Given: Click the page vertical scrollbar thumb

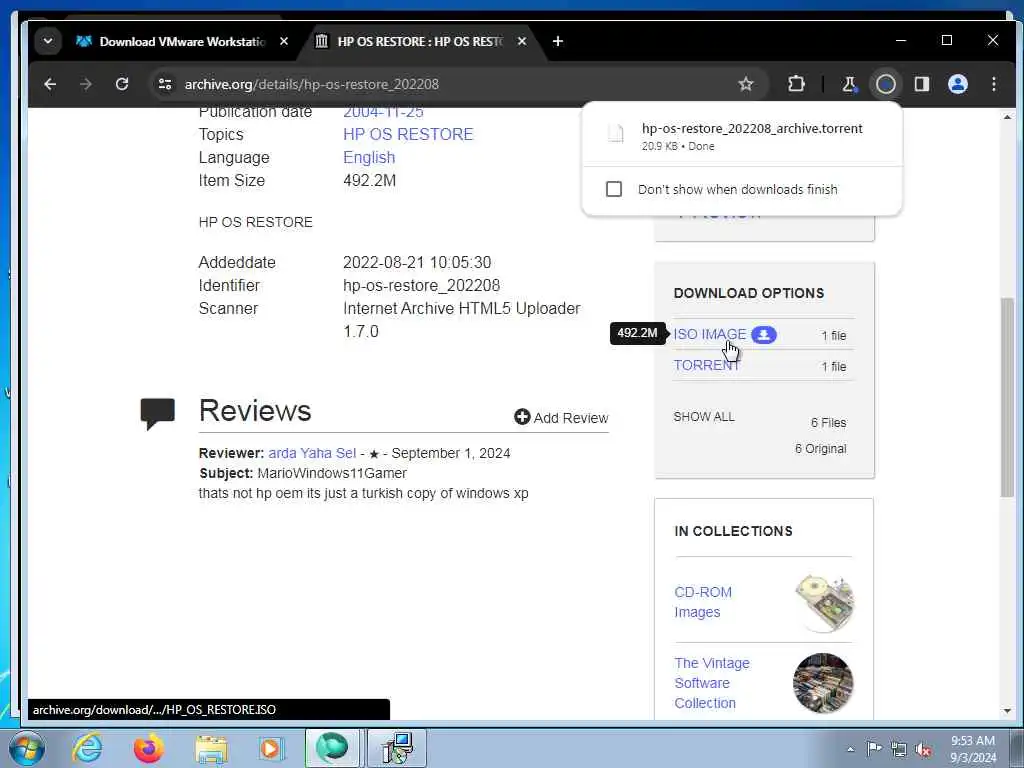Looking at the screenshot, I should (1006, 397).
